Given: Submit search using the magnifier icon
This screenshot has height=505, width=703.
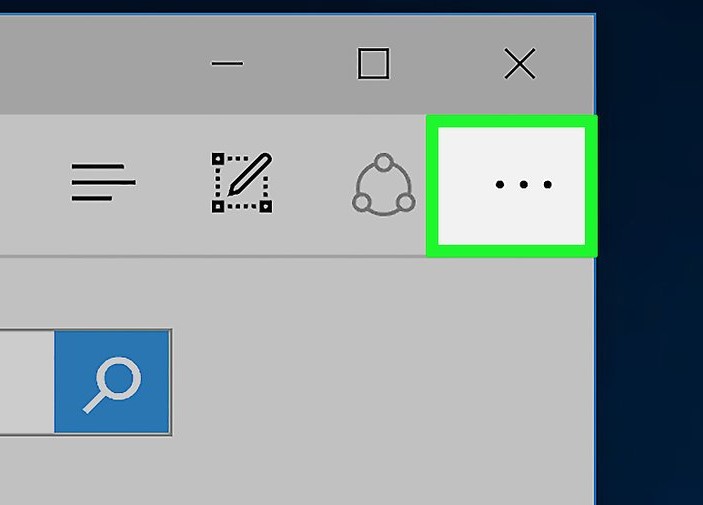Looking at the screenshot, I should click(112, 382).
